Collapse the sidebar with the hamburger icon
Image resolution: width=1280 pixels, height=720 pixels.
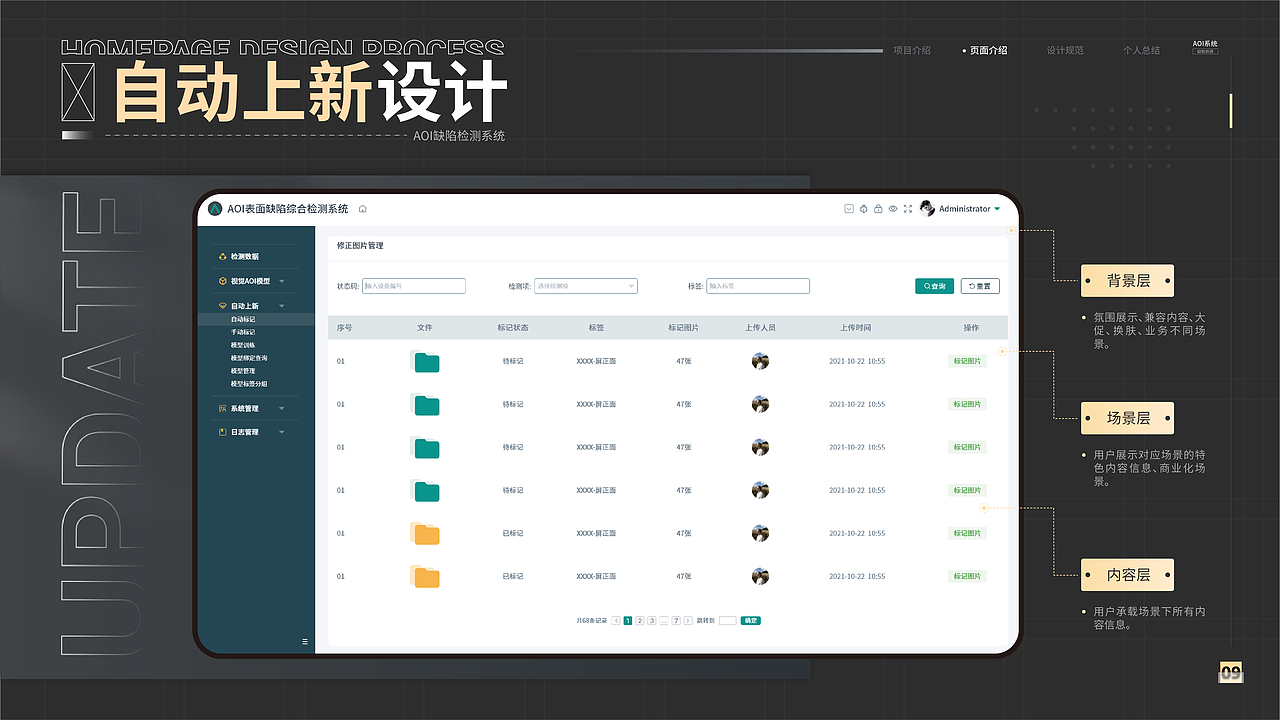pos(305,641)
